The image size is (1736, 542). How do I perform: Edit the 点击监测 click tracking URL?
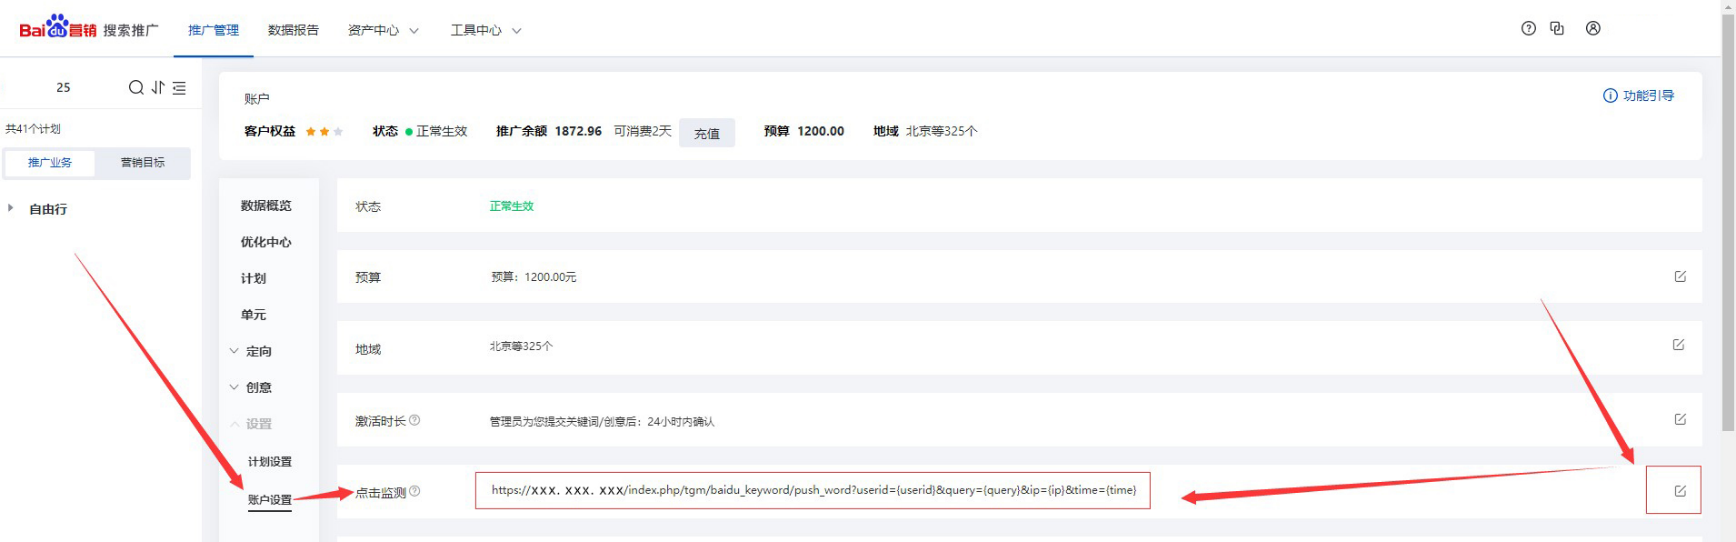[1680, 491]
